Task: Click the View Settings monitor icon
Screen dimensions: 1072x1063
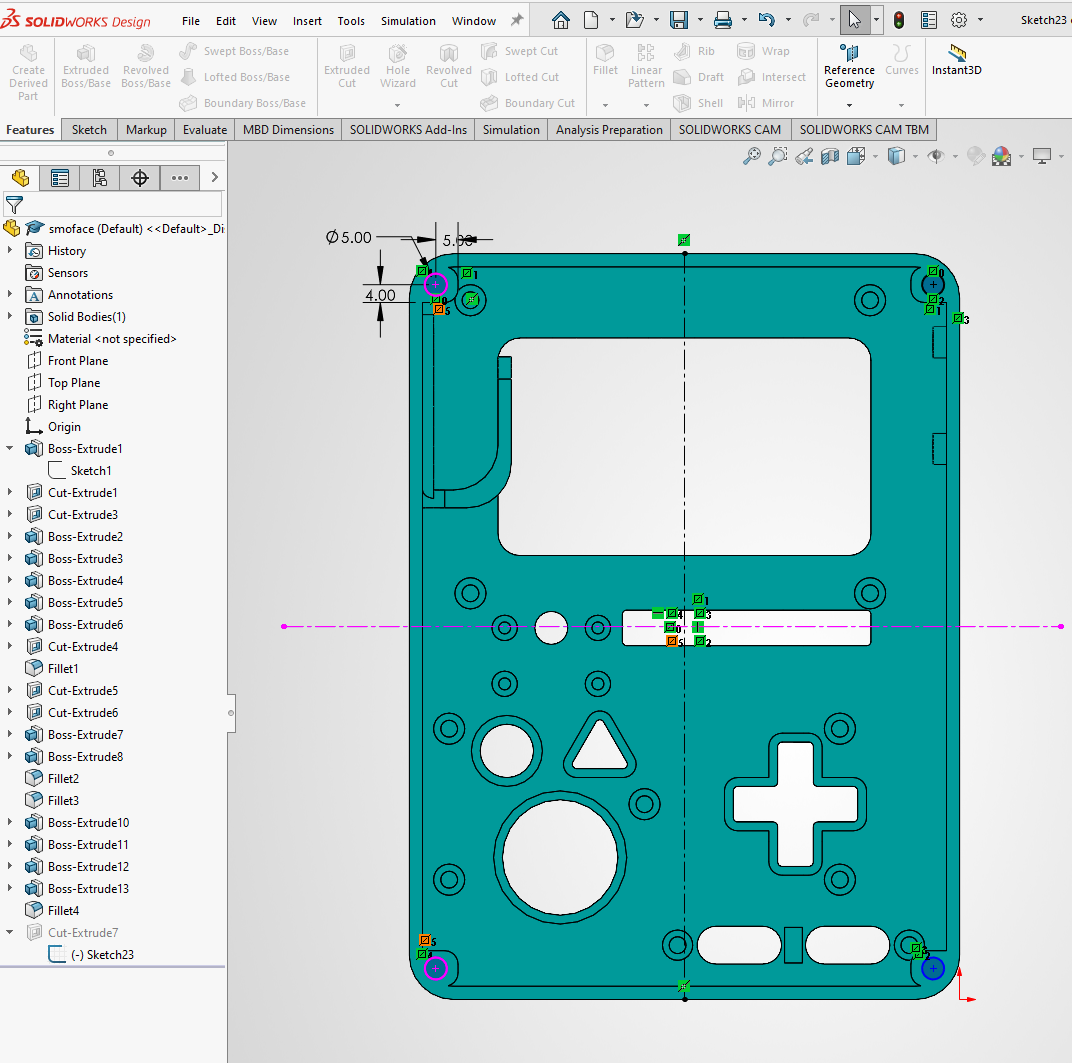Action: [1042, 157]
